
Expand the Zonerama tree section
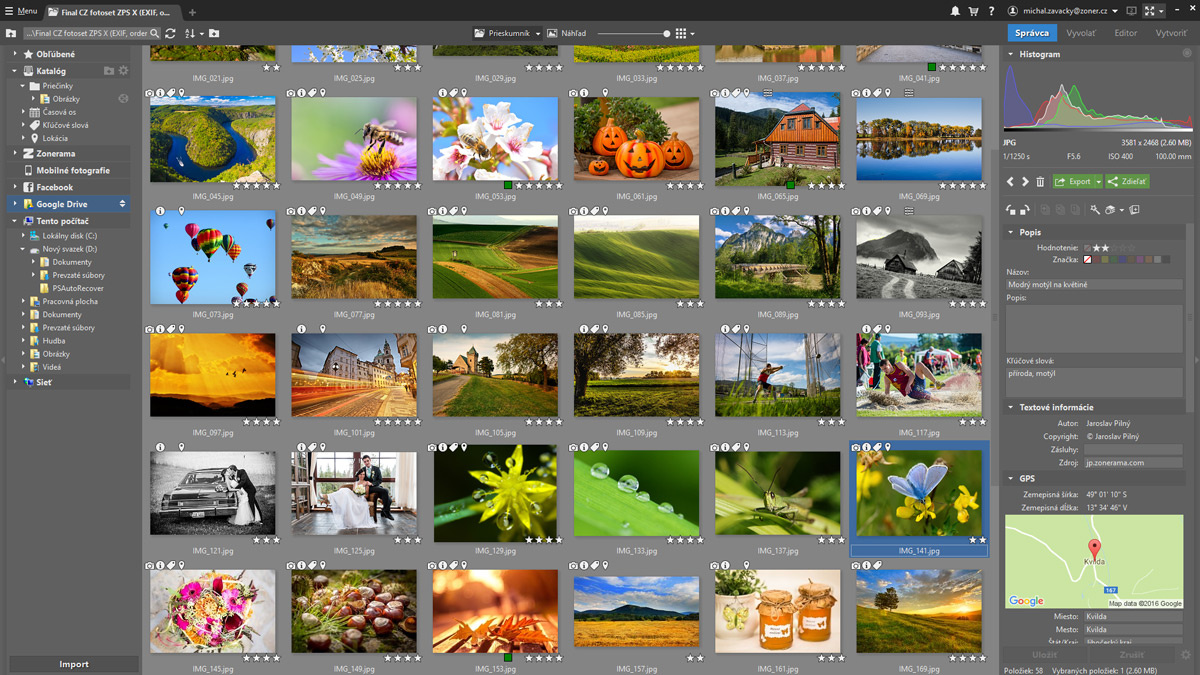(15, 154)
